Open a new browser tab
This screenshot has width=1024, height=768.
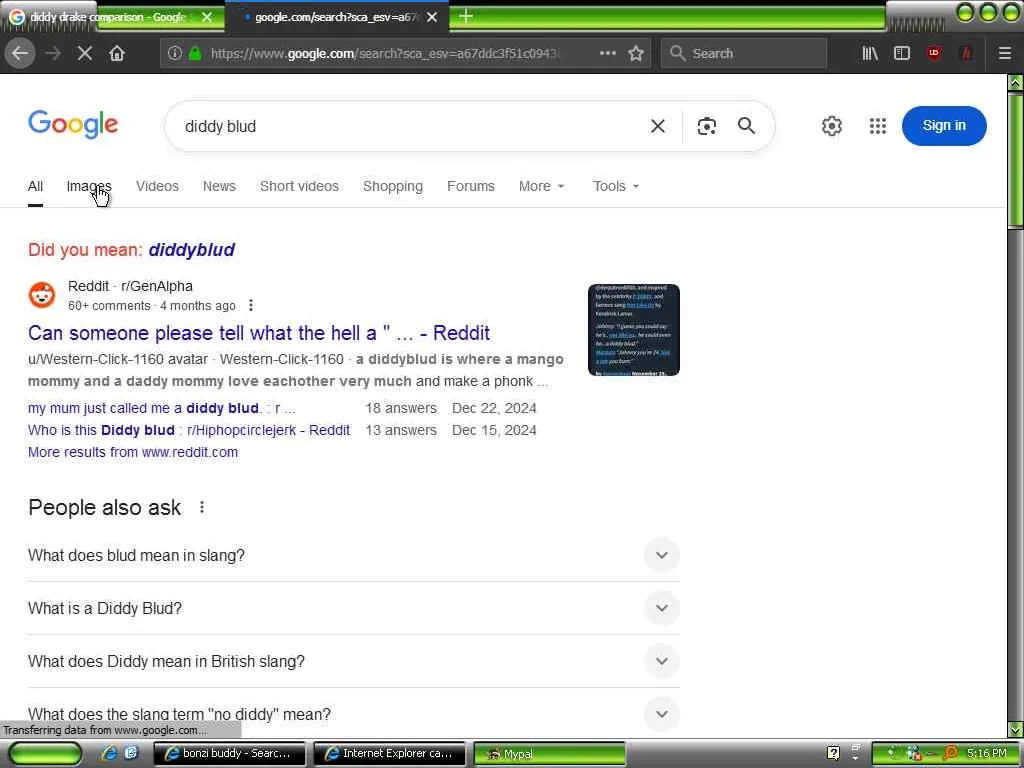point(466,16)
